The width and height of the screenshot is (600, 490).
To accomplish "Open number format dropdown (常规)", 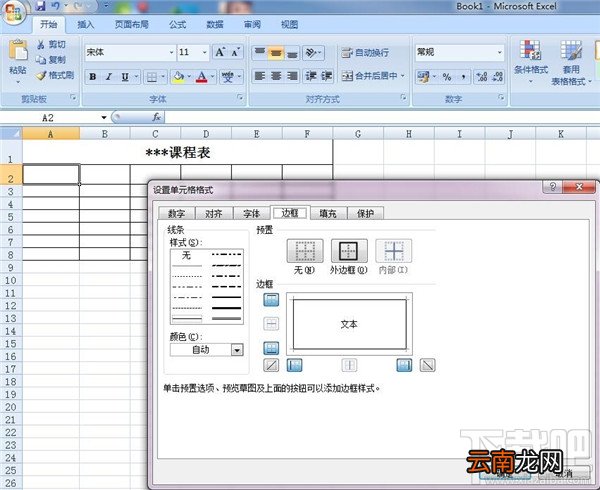I will (500, 52).
